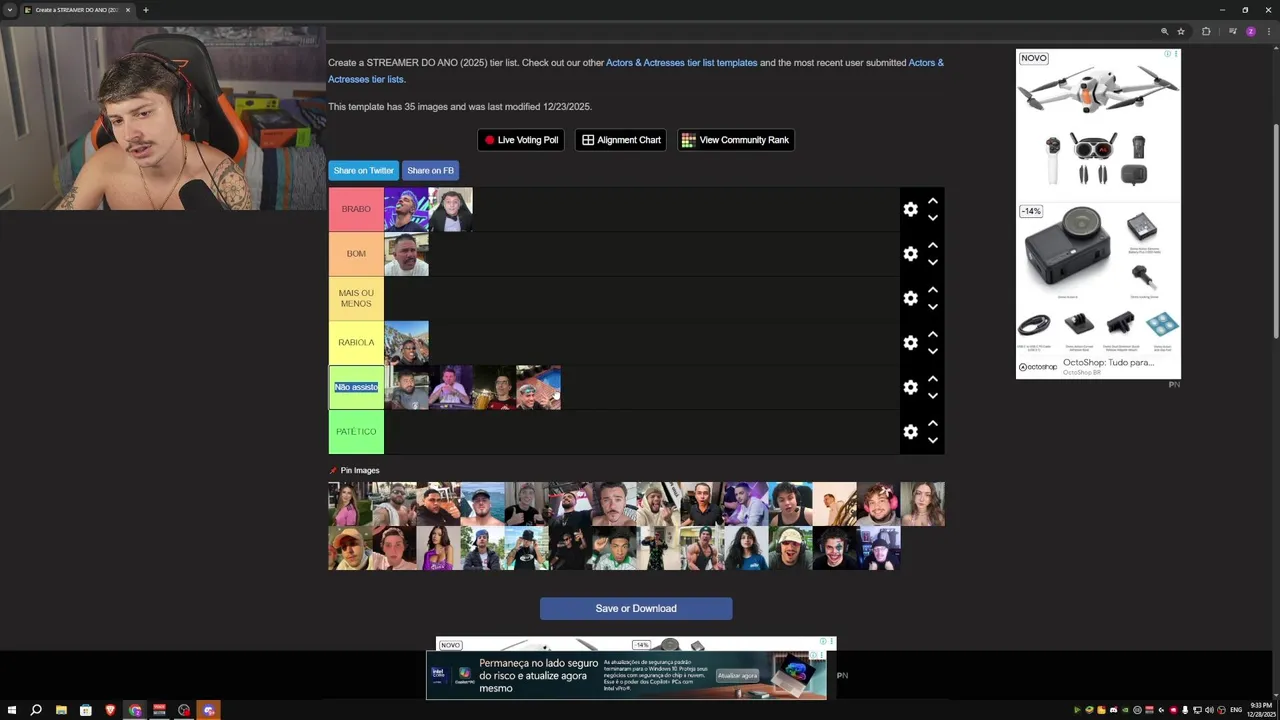Open Windows Start menu
The height and width of the screenshot is (720, 1280).
tap(12, 710)
